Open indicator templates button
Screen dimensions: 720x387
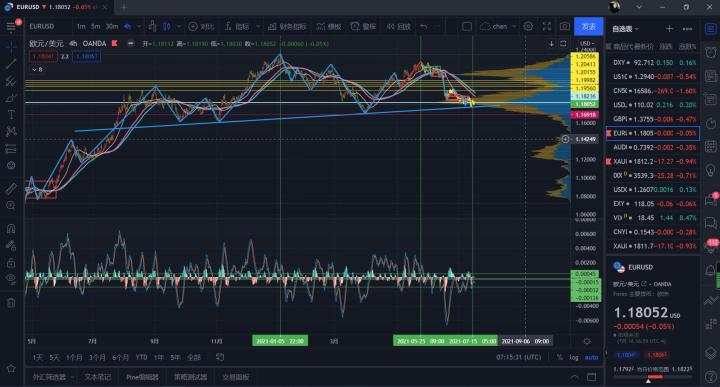tap(329, 27)
